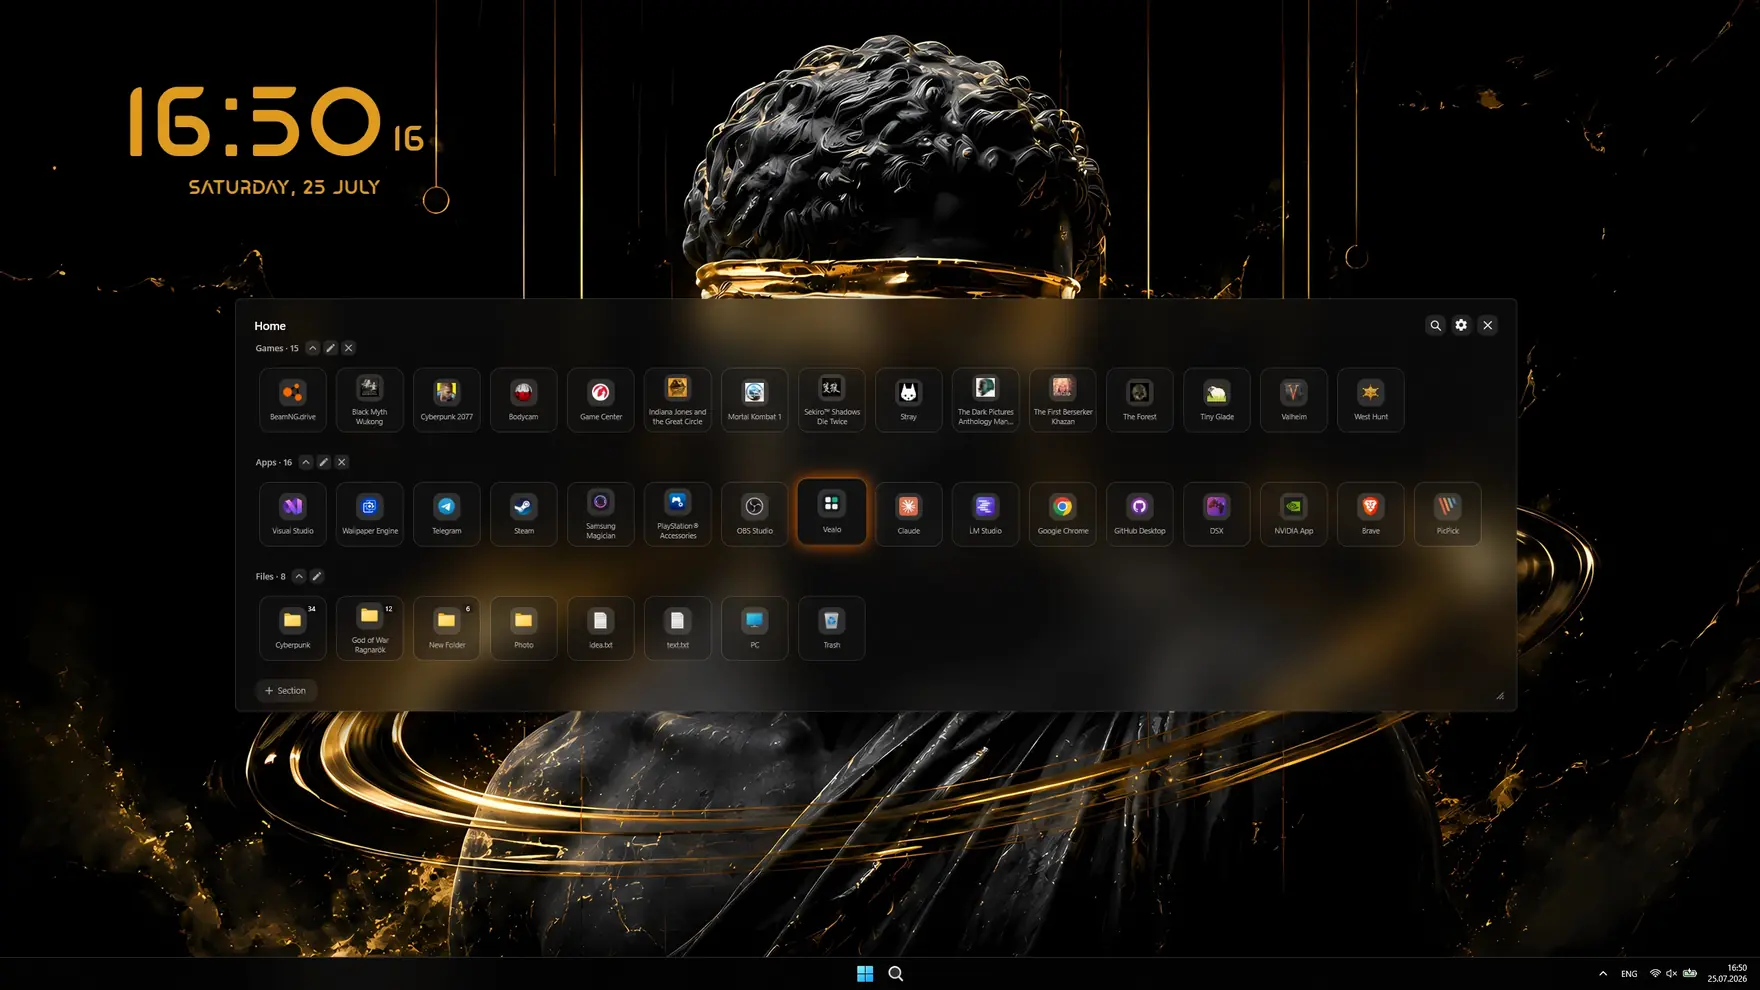Open the Steam app tile
The image size is (1760, 990).
524,514
